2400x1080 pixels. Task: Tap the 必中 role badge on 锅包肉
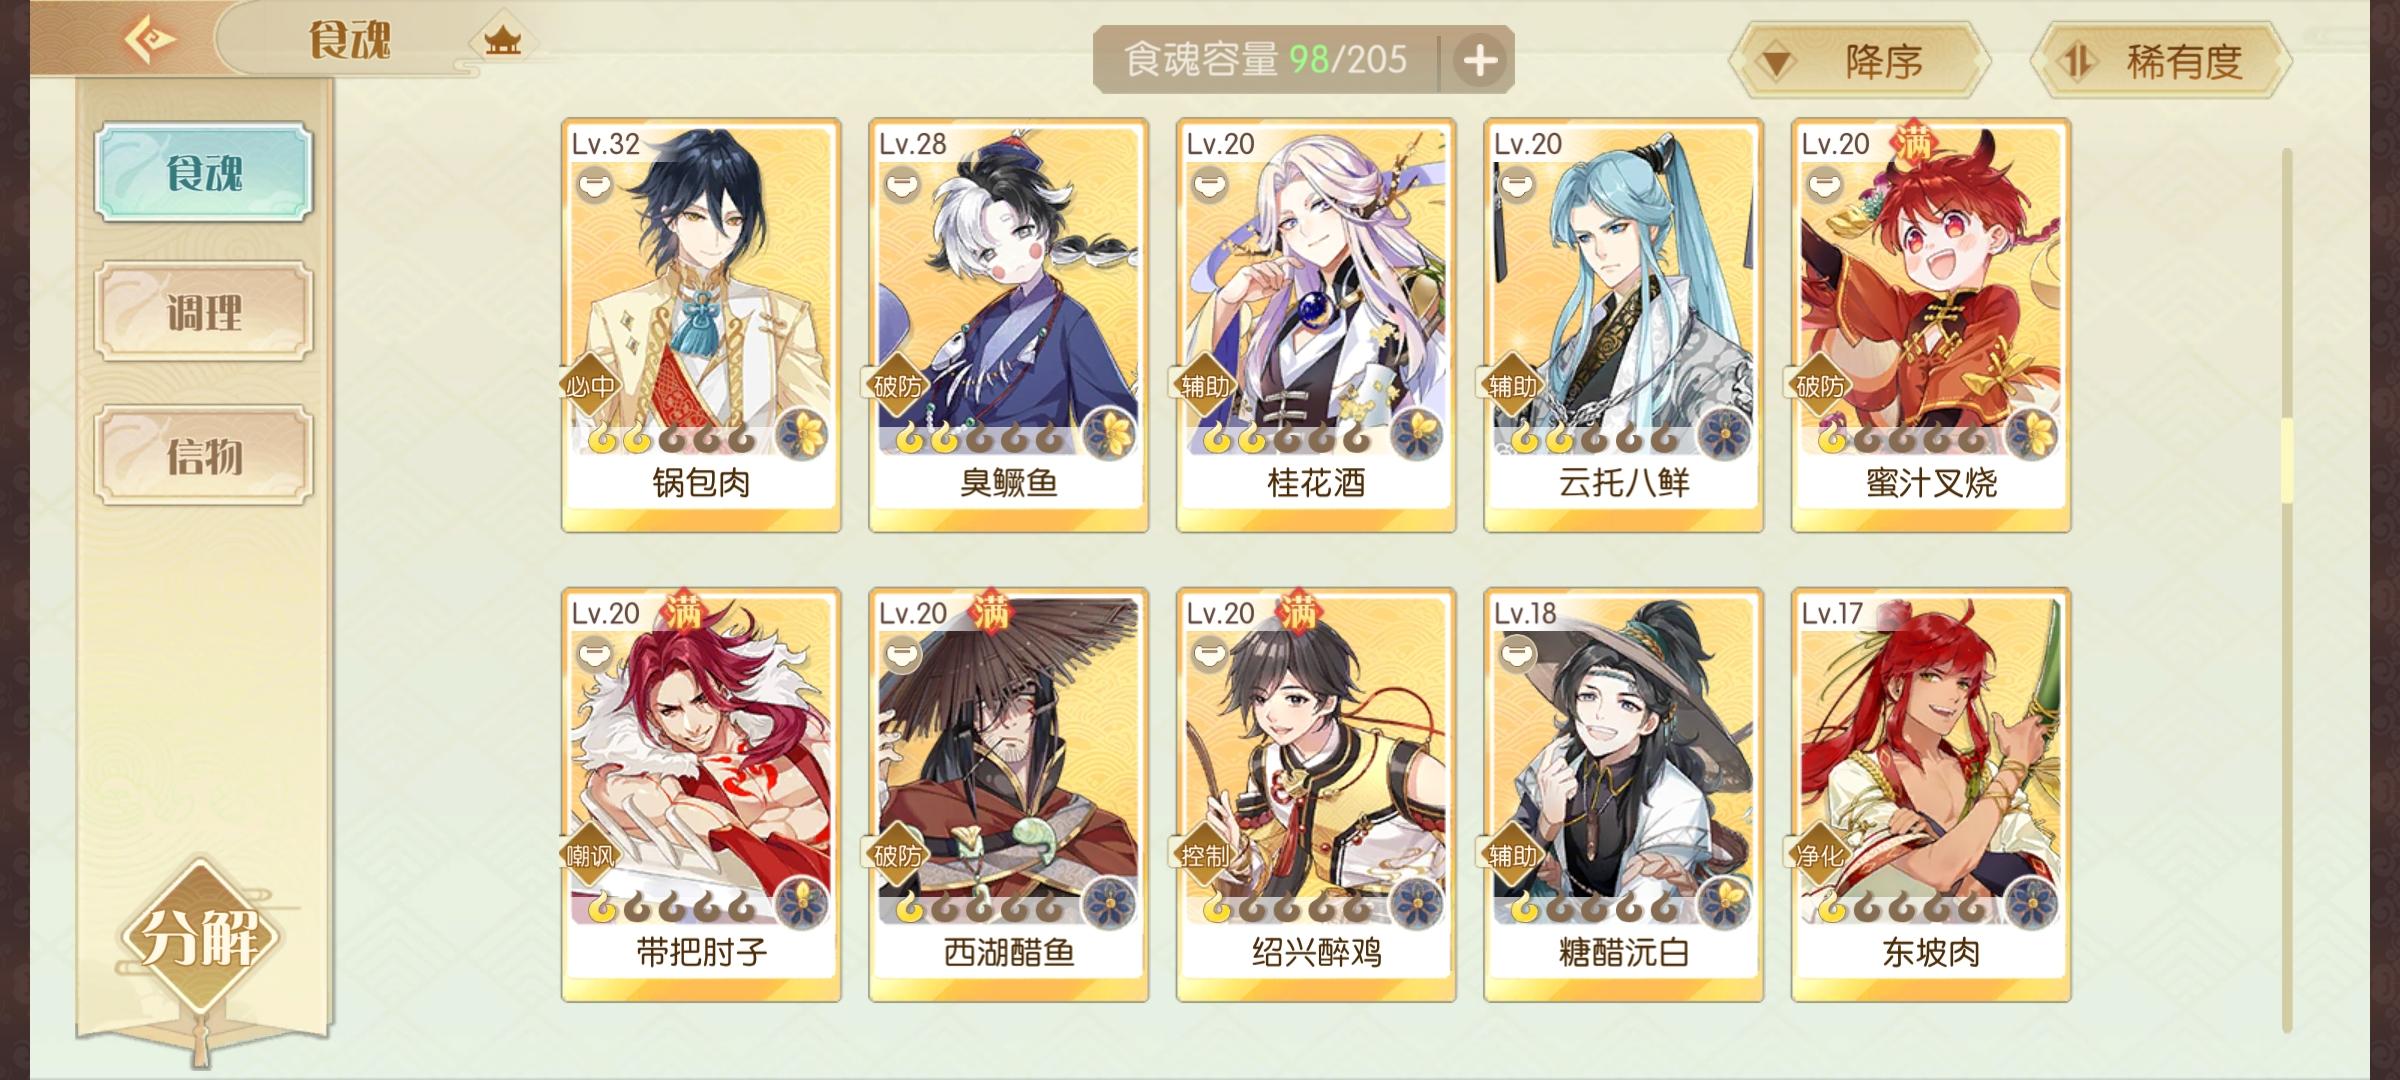pos(590,385)
